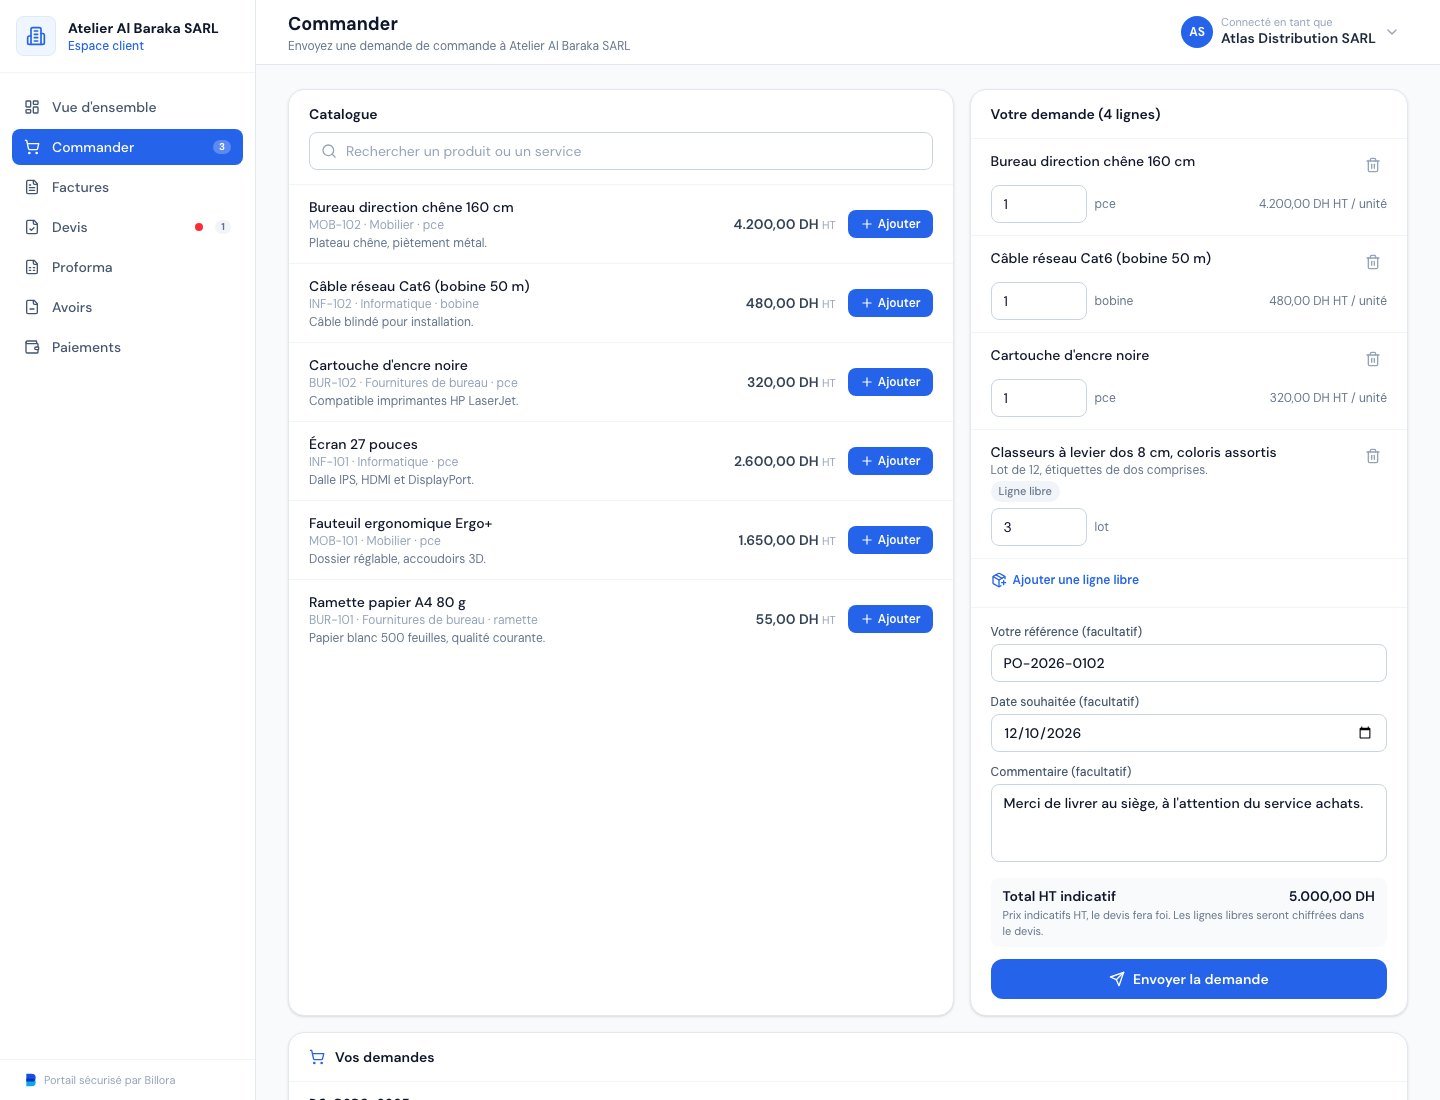The image size is (1440, 1100).
Task: Add Fauteuil ergonomique Ergo+
Action: coord(890,540)
